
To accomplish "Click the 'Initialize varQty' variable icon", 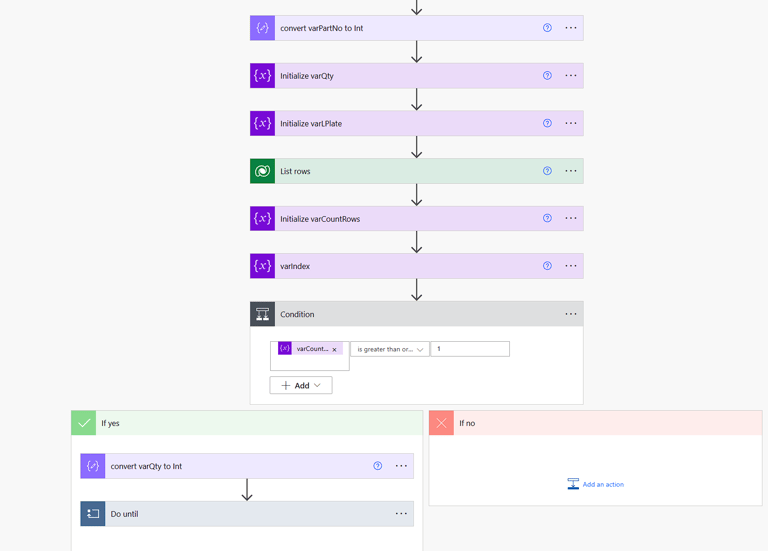I will tap(263, 75).
